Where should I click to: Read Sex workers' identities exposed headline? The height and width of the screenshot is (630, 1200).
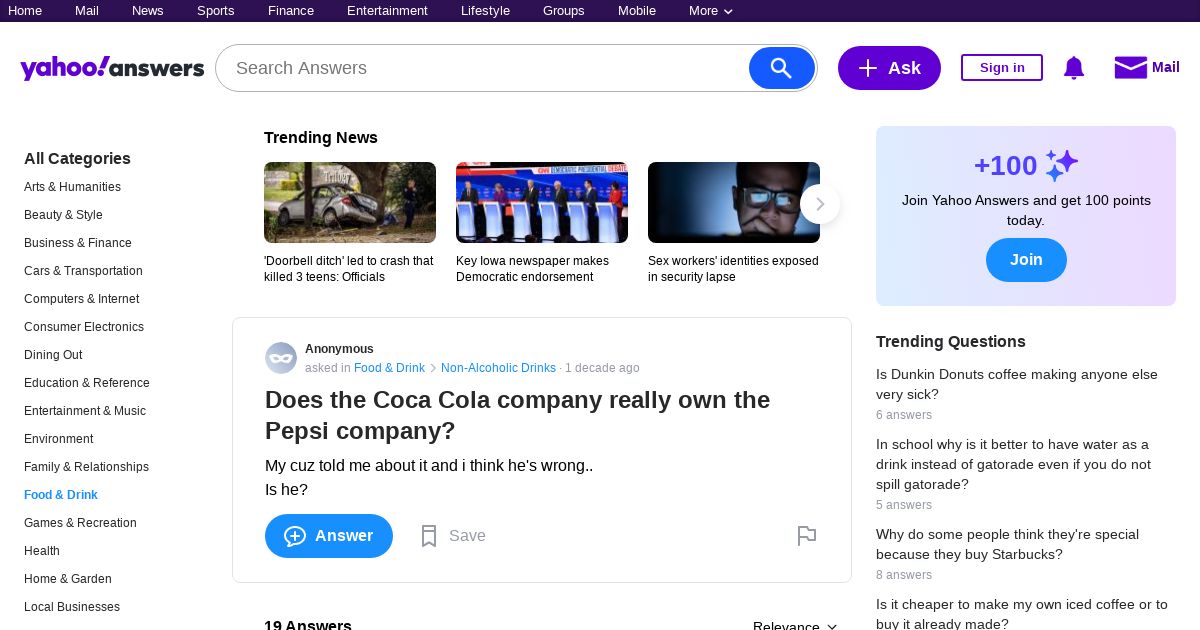[733, 269]
